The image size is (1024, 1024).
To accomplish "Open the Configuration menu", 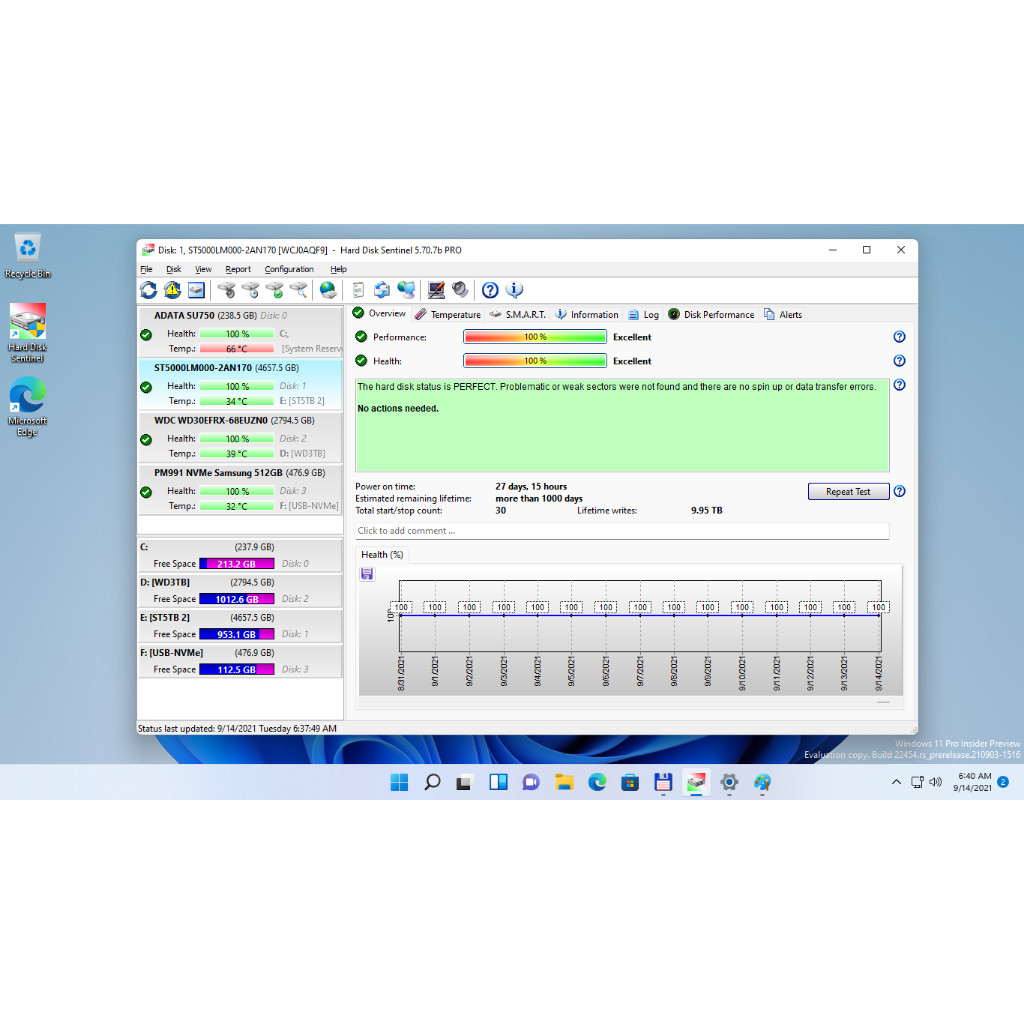I will (289, 269).
